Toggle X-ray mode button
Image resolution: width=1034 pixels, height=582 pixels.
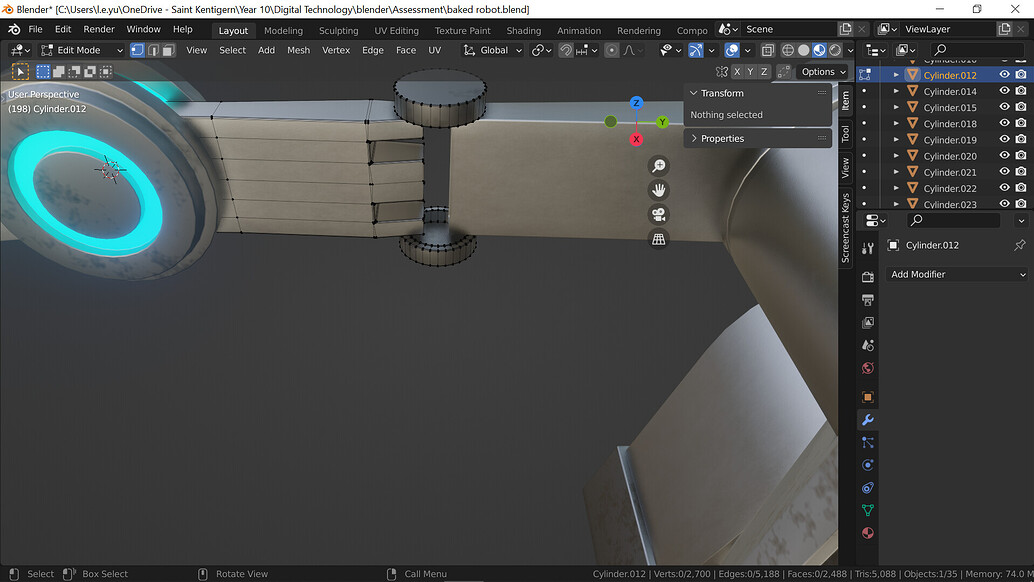tap(768, 50)
